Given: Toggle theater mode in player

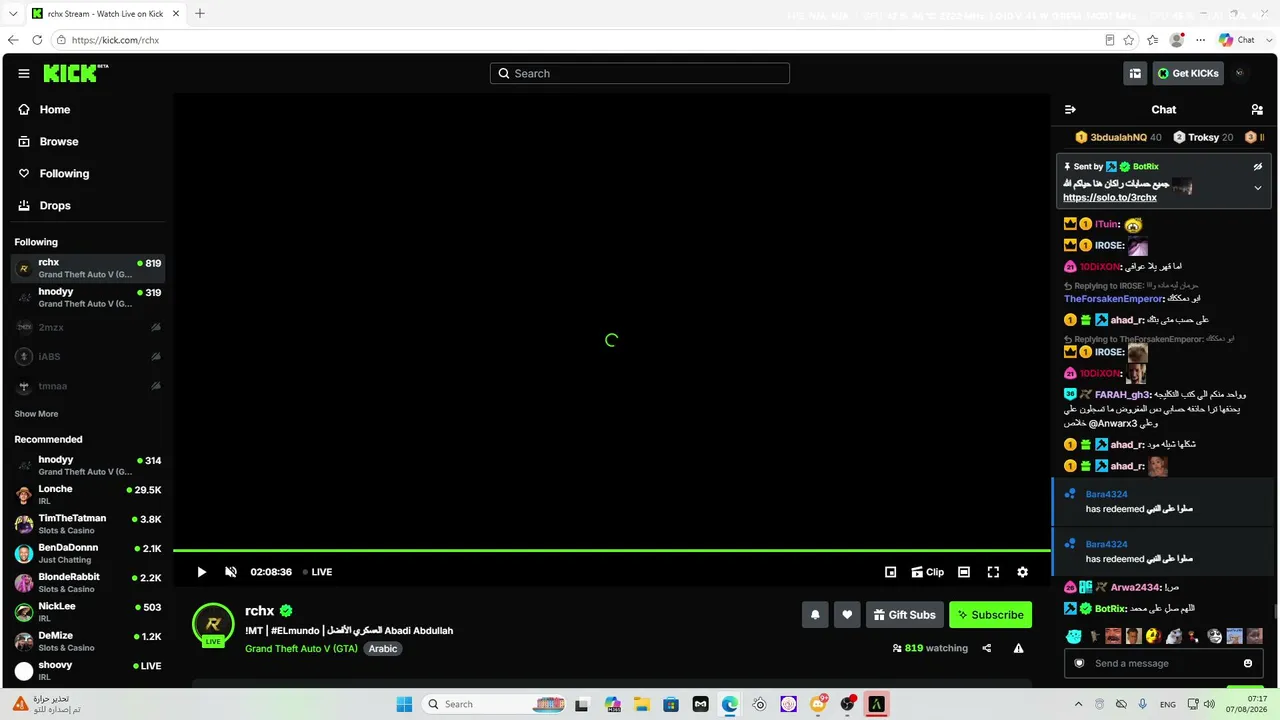Looking at the screenshot, I should (964, 572).
